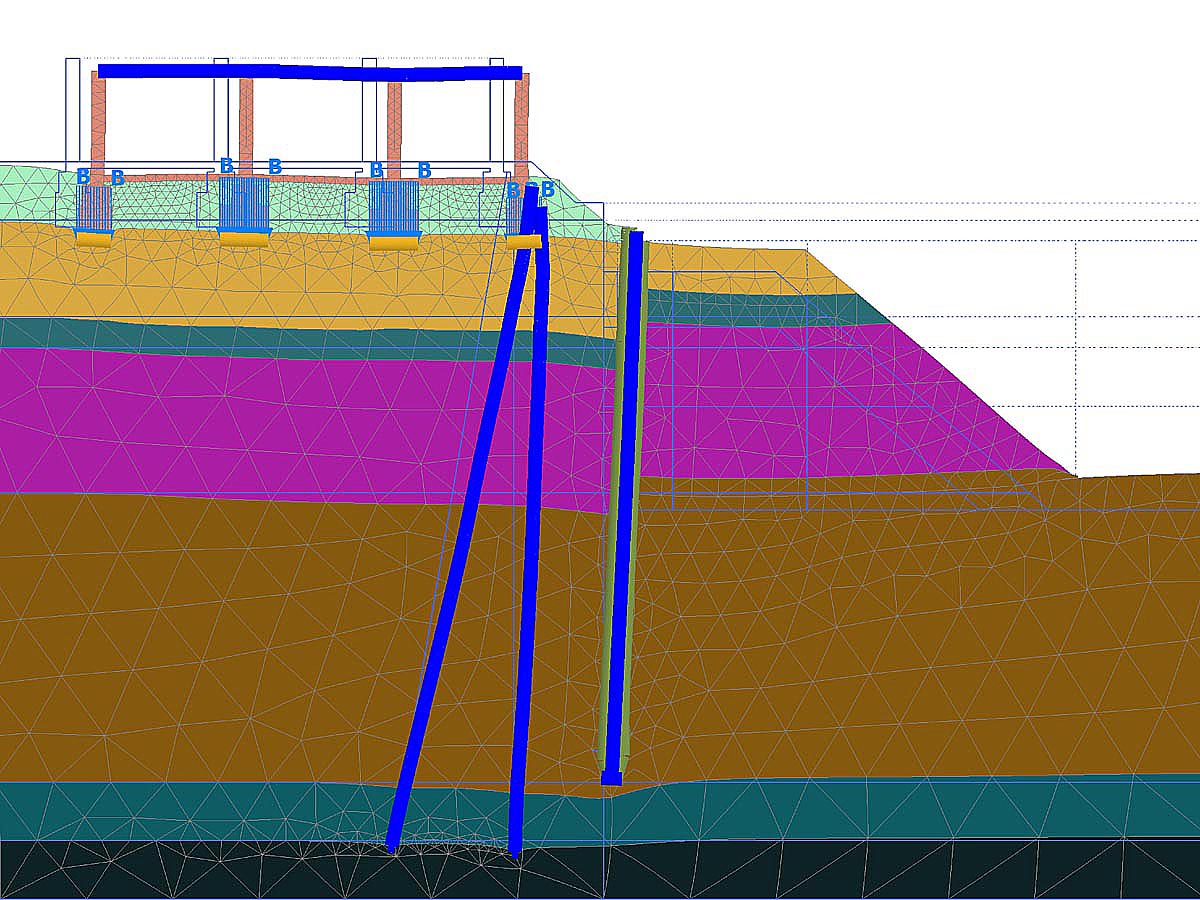Select the second yellow footing pad from left
Image resolution: width=1200 pixels, height=900 pixels.
[244, 238]
